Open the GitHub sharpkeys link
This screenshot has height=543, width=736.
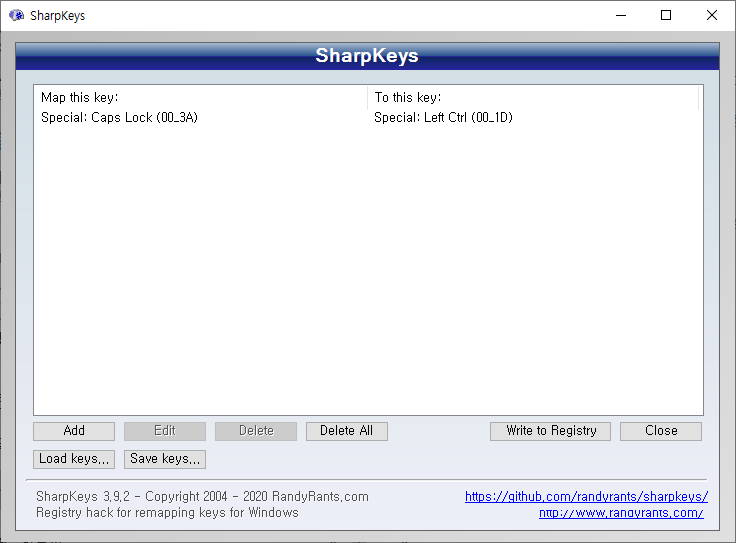pos(586,497)
